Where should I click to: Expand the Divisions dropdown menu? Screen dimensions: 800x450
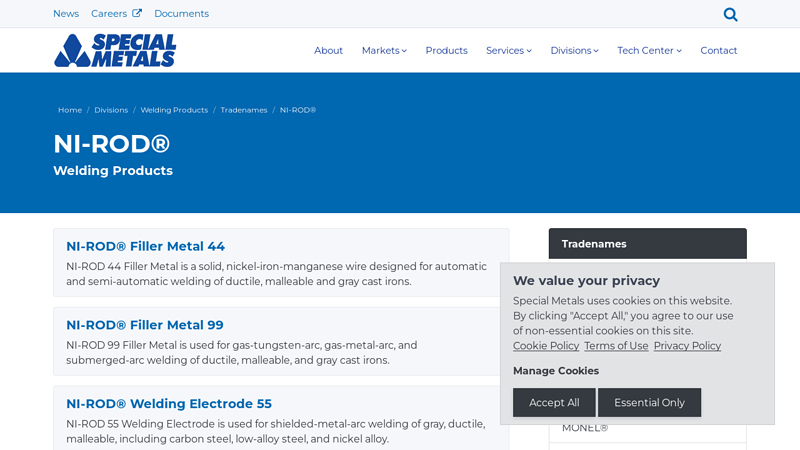(574, 51)
